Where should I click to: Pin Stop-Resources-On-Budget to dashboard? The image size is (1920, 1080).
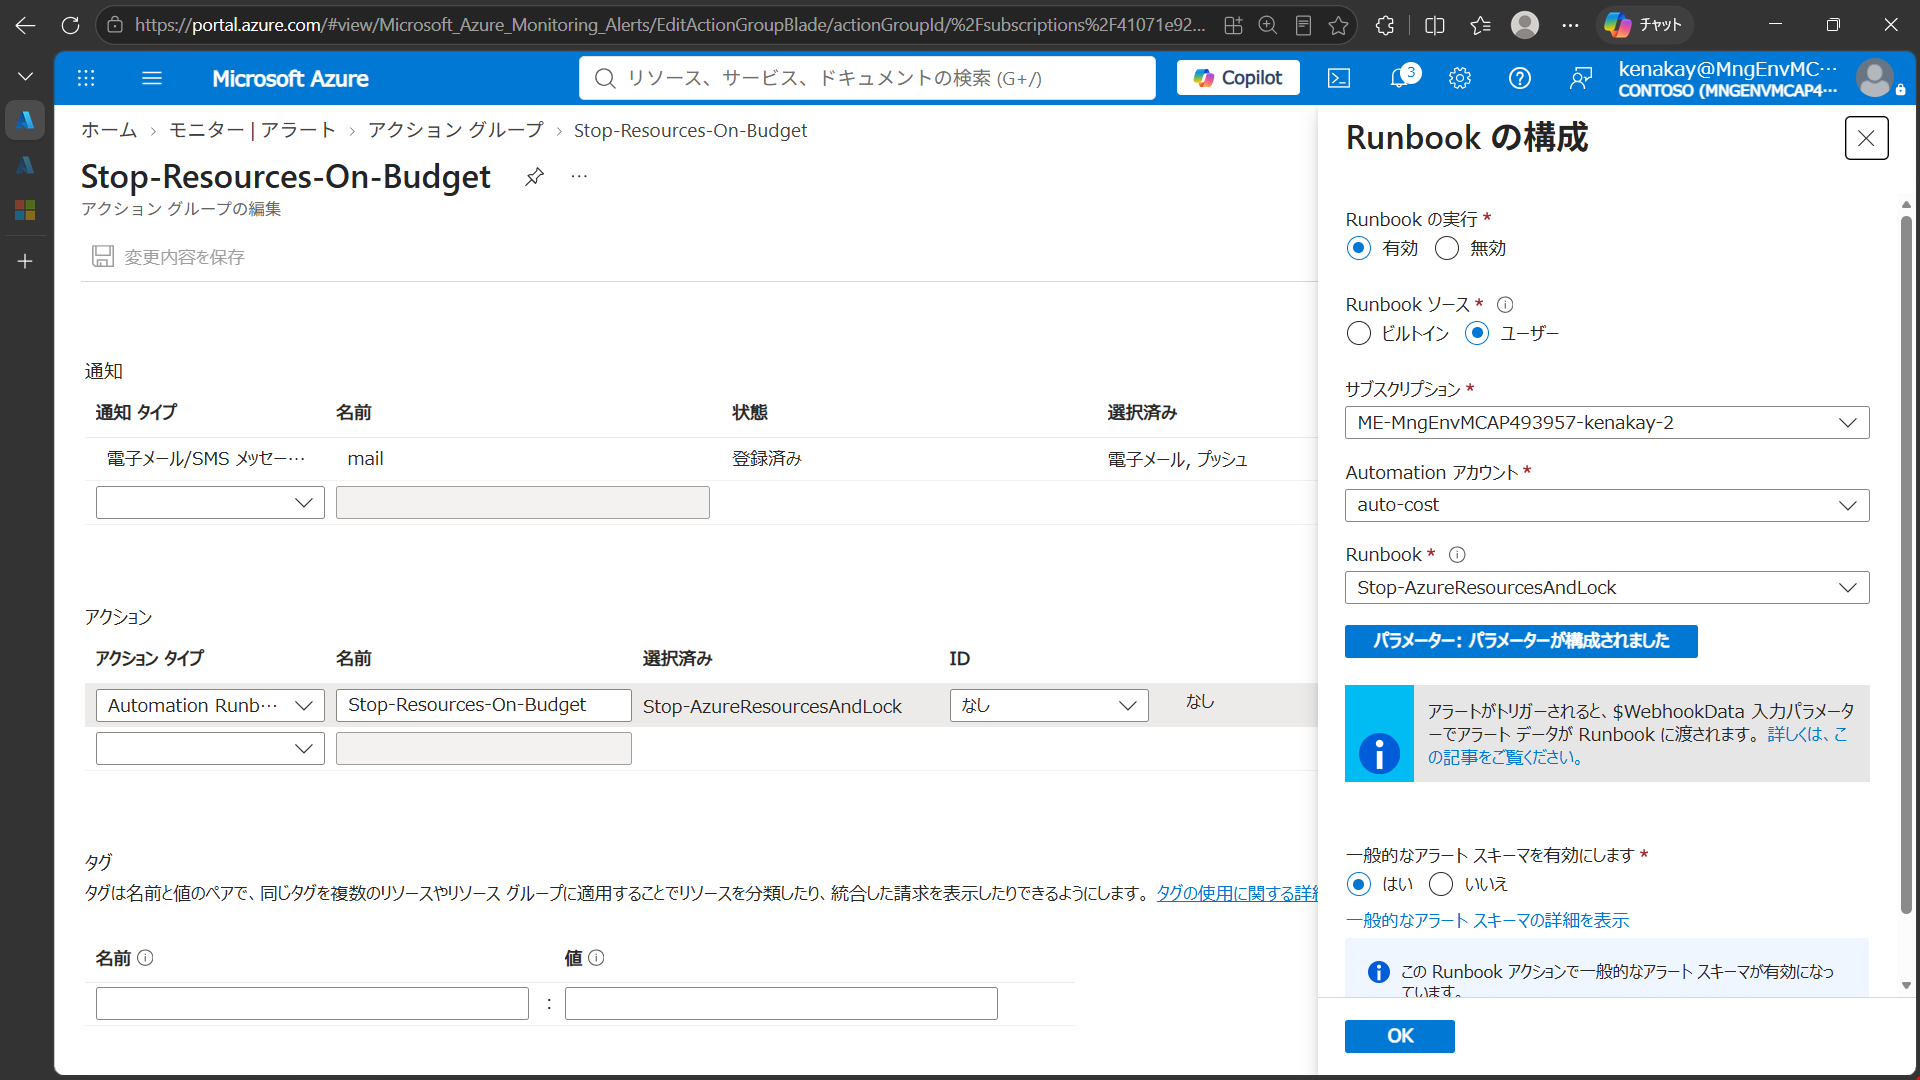535,177
